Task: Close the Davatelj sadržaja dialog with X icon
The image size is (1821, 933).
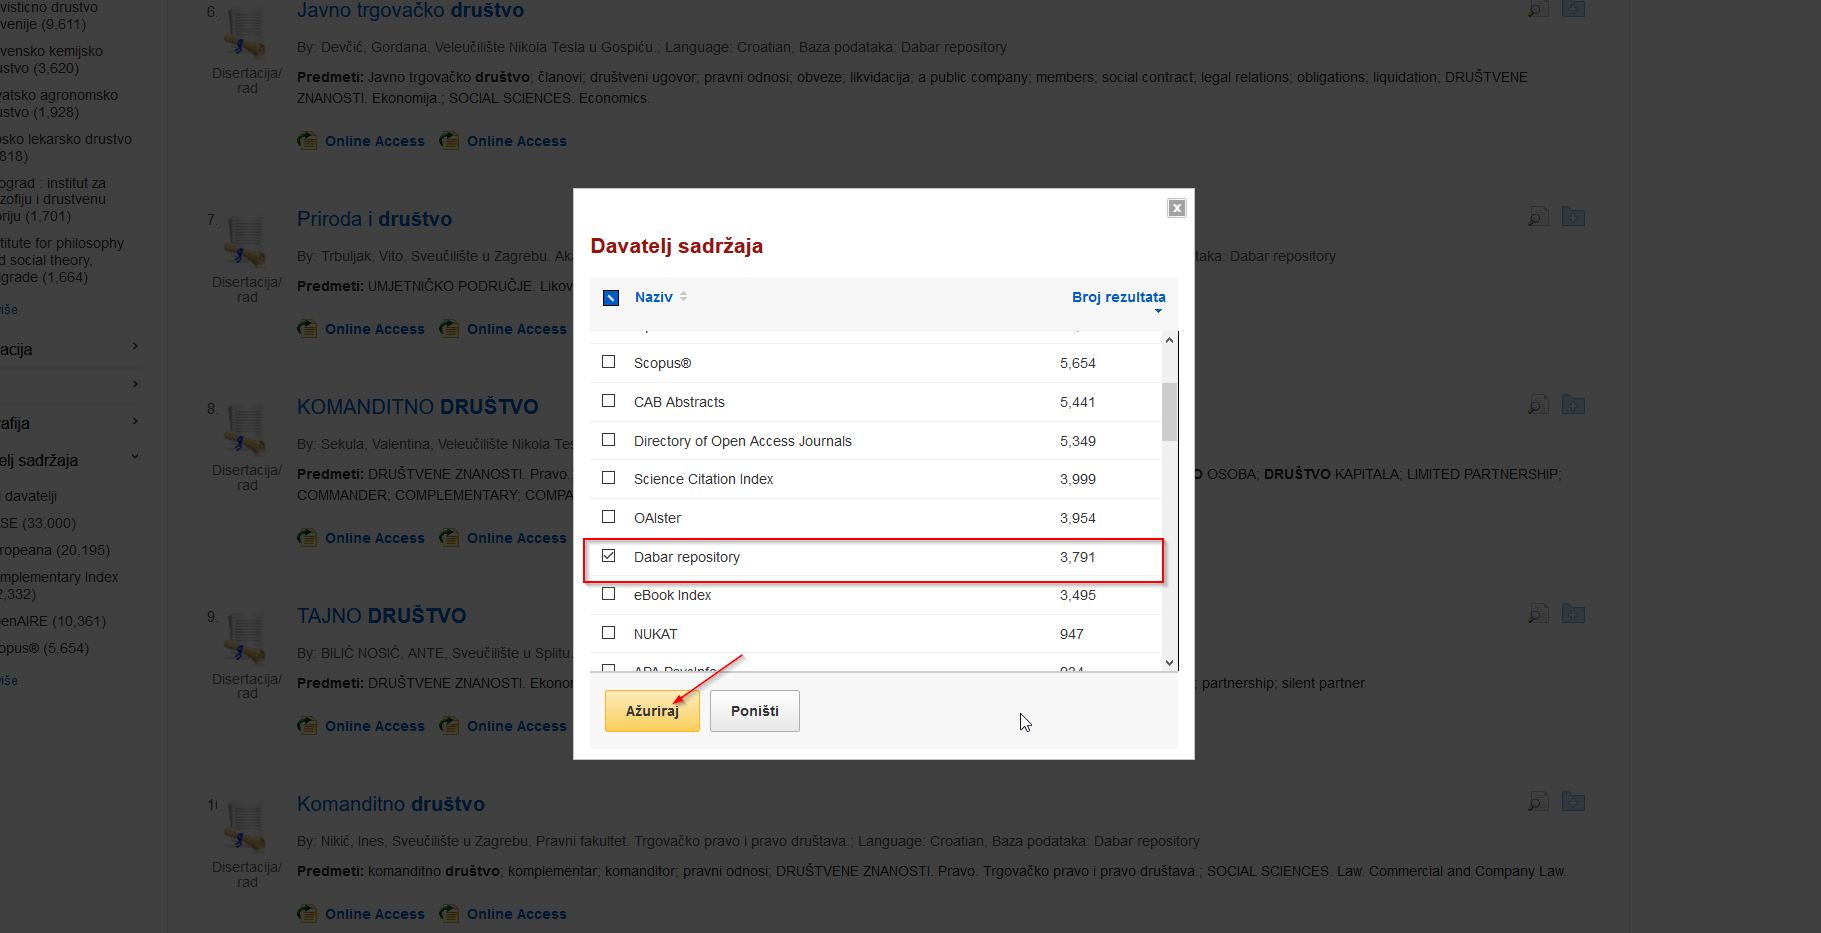Action: pyautogui.click(x=1177, y=208)
